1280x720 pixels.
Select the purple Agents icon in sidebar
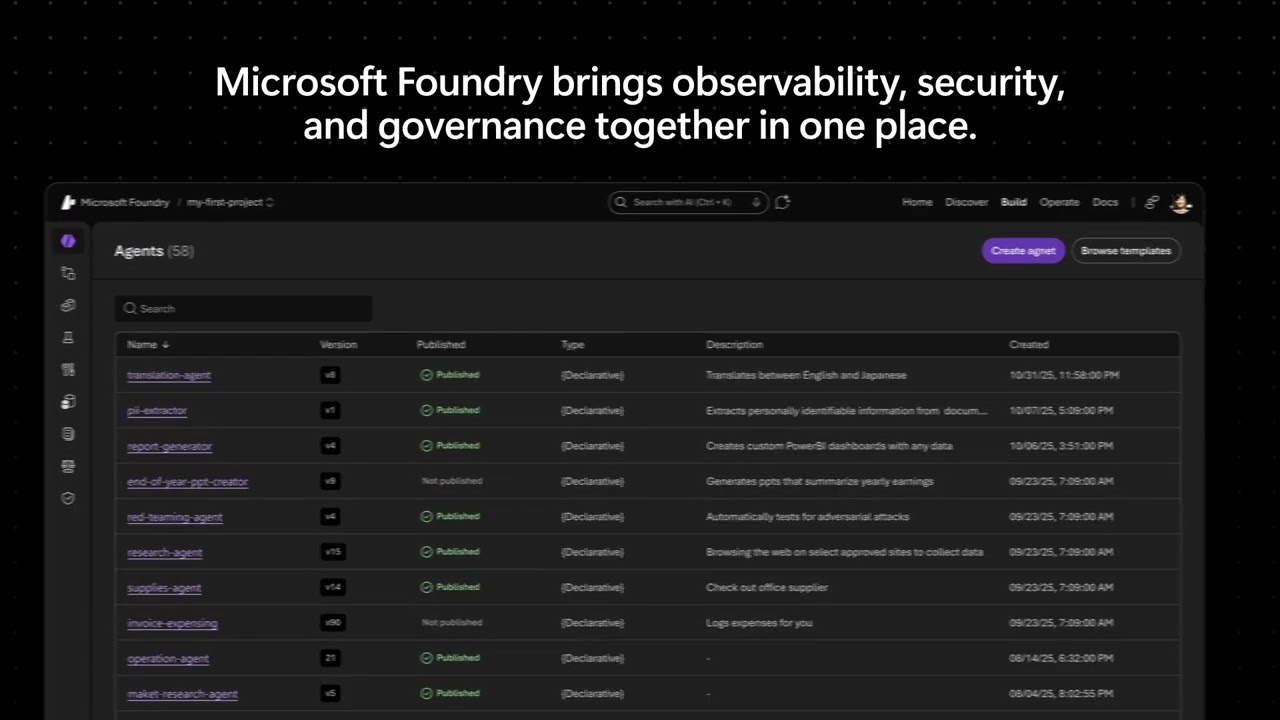(68, 241)
